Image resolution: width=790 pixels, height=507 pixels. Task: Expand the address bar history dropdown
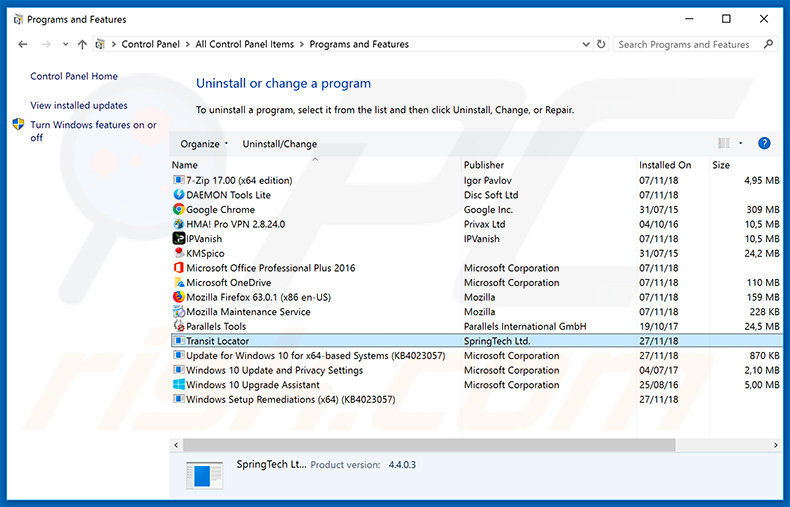[585, 44]
